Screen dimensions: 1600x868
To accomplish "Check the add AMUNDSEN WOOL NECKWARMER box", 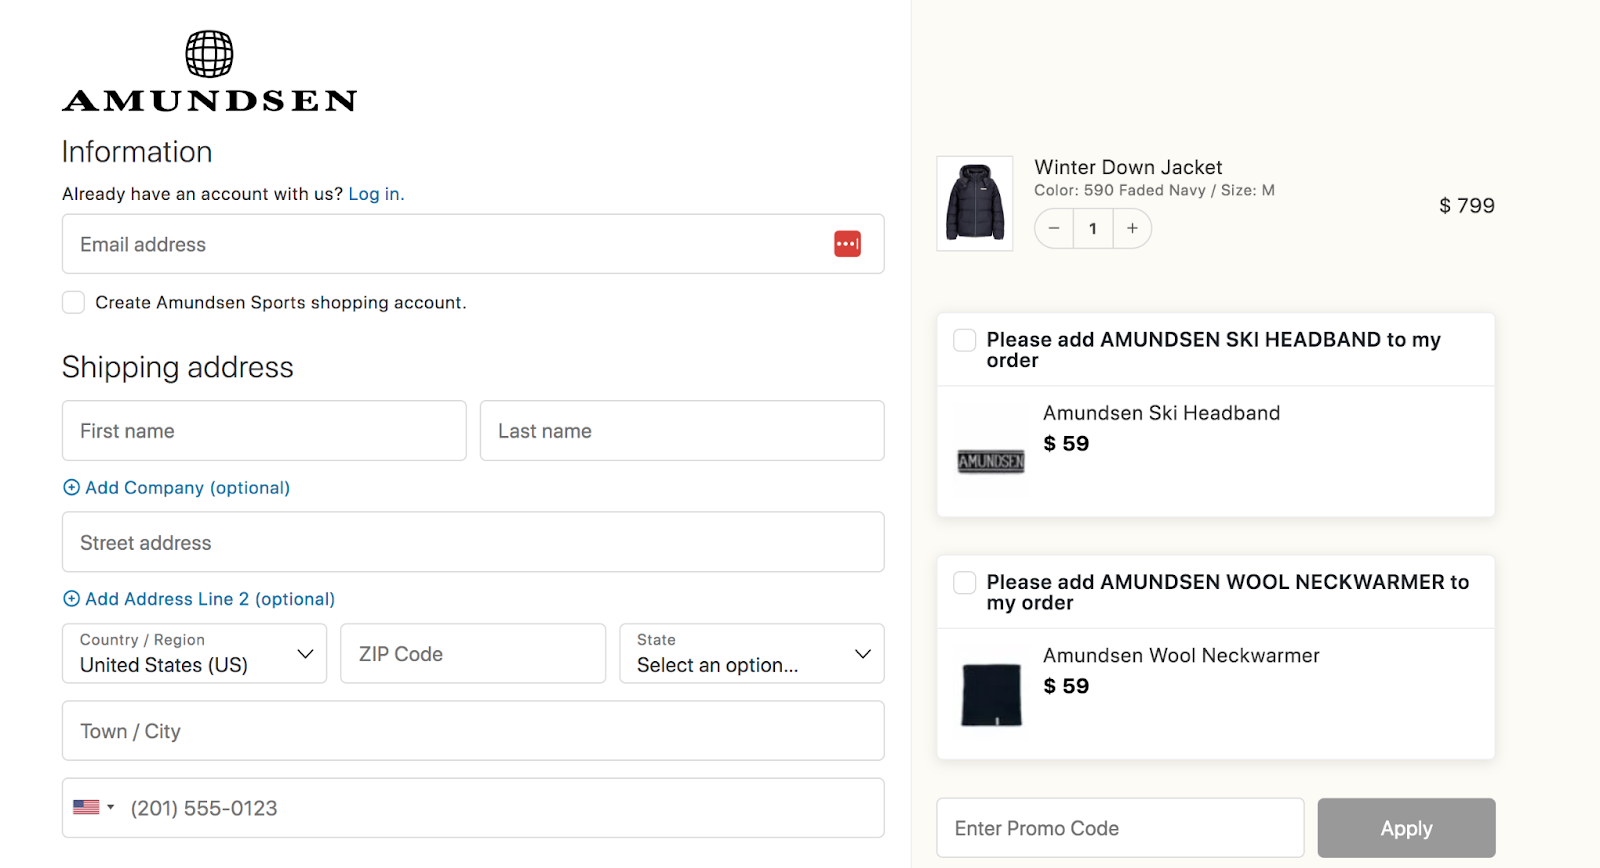I will click(x=964, y=582).
